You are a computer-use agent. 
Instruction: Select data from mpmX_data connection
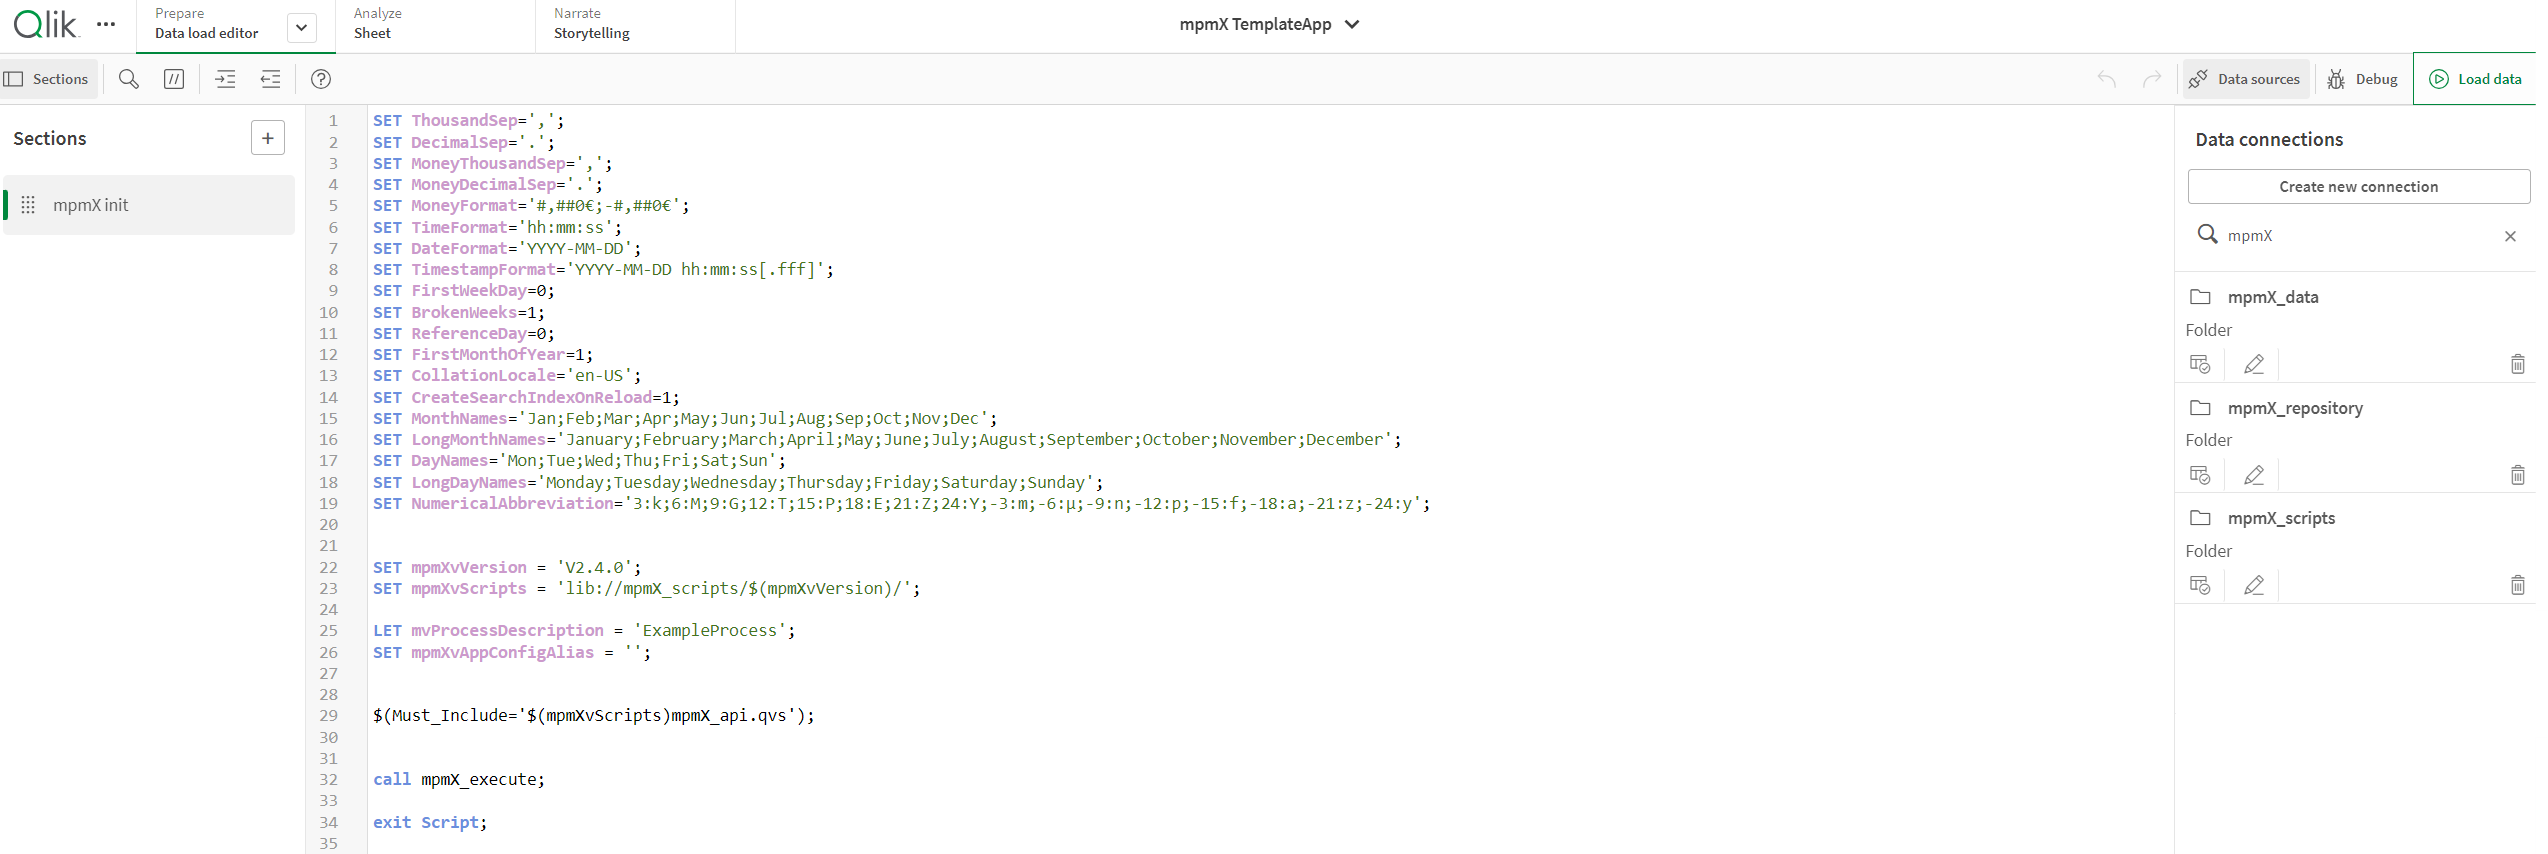click(x=2200, y=364)
